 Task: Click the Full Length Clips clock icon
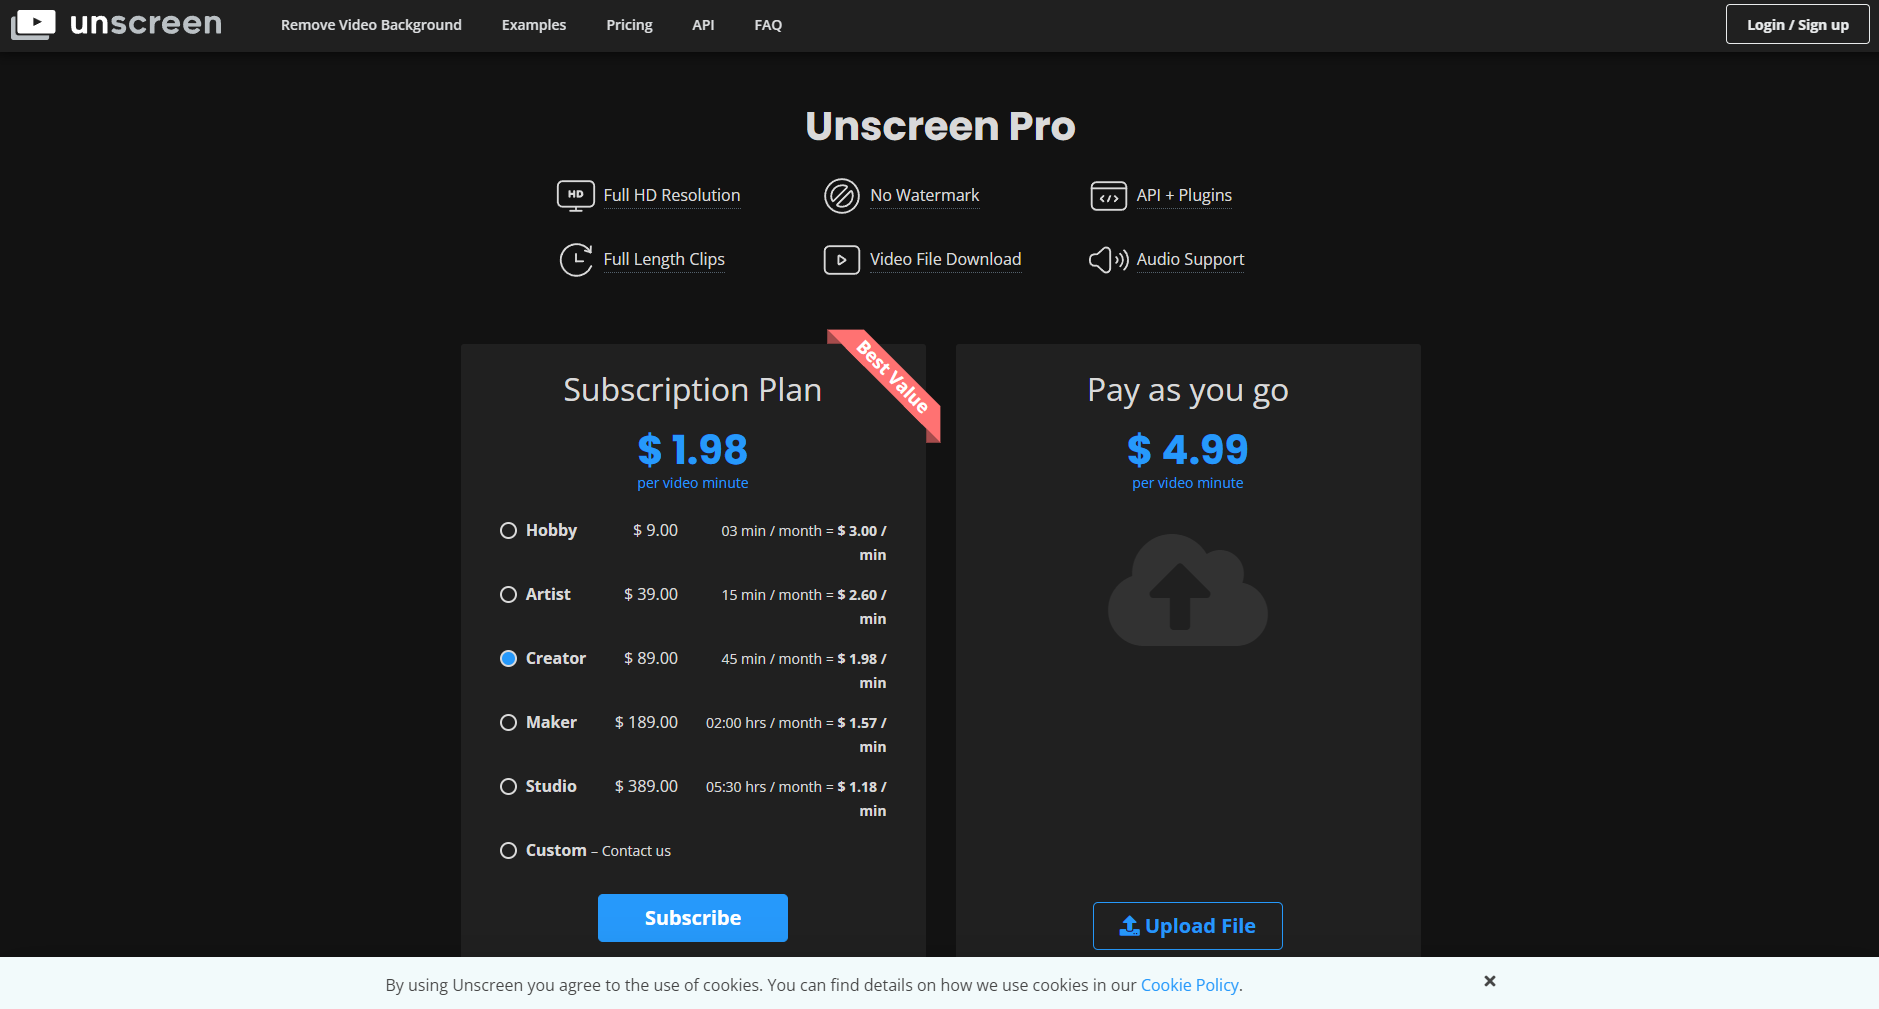pyautogui.click(x=576, y=260)
